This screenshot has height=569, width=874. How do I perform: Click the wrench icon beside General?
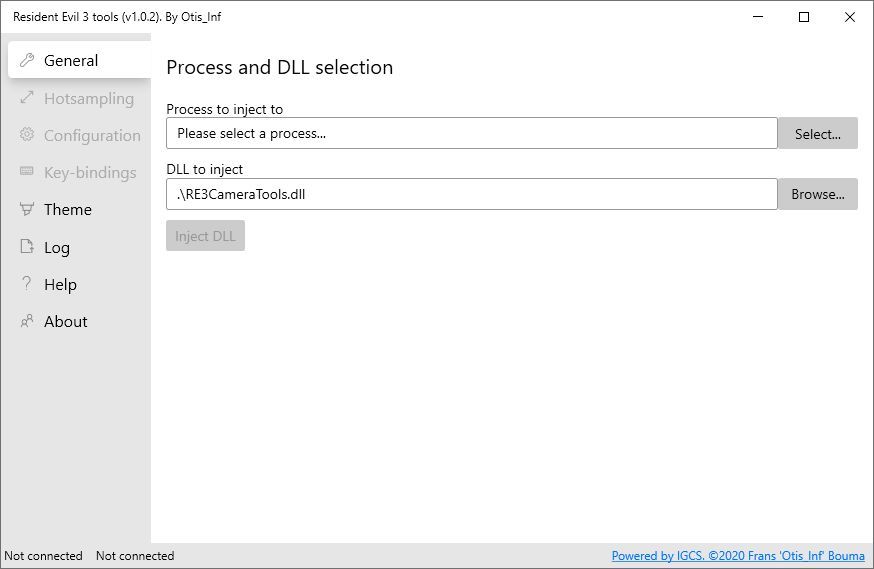pyautogui.click(x=27, y=61)
